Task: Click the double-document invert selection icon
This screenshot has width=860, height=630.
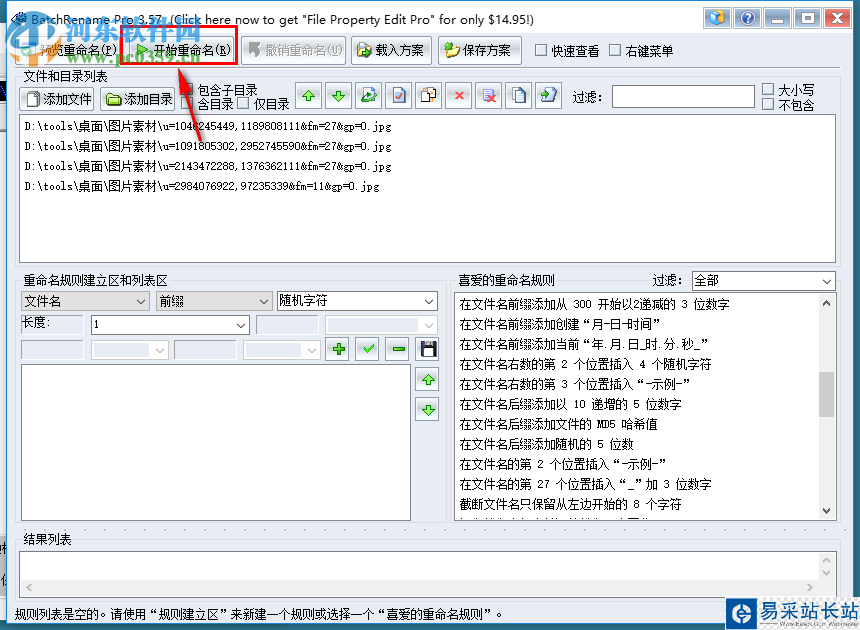Action: coord(428,97)
